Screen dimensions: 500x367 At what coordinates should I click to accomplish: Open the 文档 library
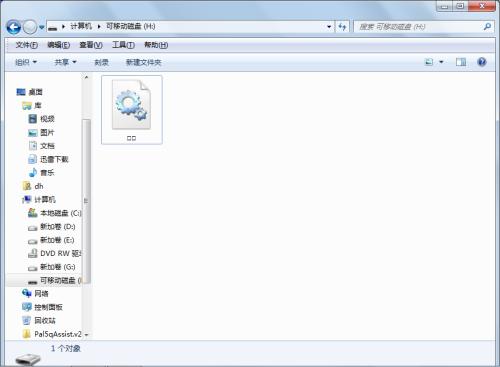(47, 146)
